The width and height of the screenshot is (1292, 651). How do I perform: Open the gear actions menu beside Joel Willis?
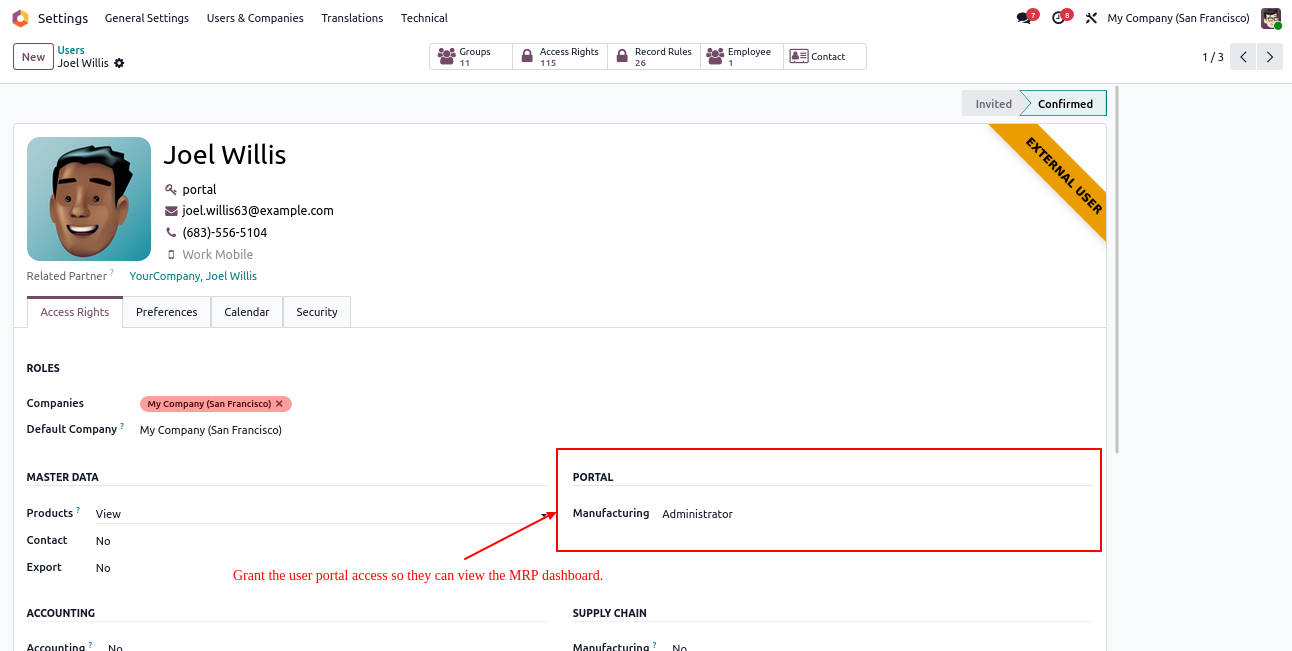tap(120, 63)
